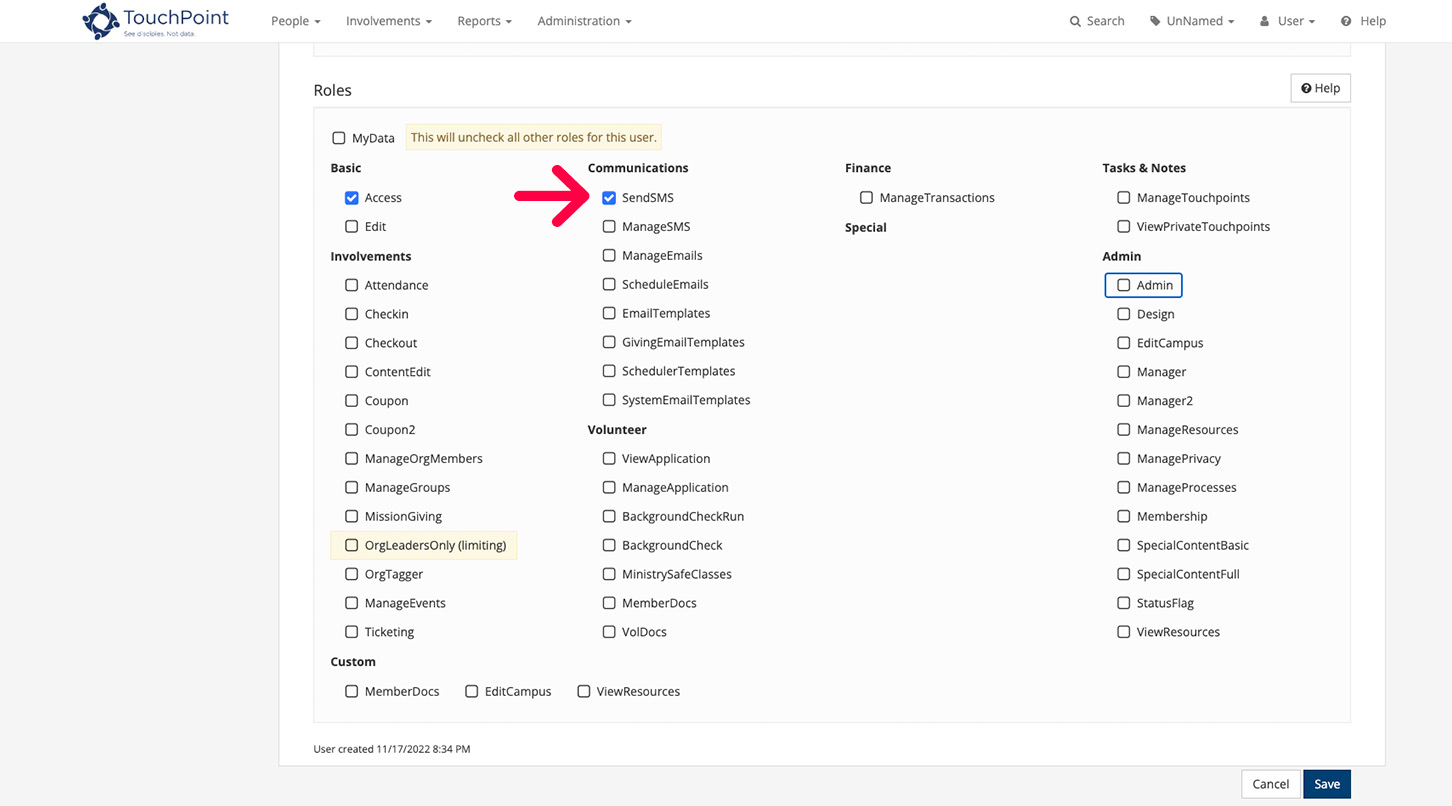Uncheck the SendSMS role
This screenshot has height=806, width=1452.
[609, 197]
